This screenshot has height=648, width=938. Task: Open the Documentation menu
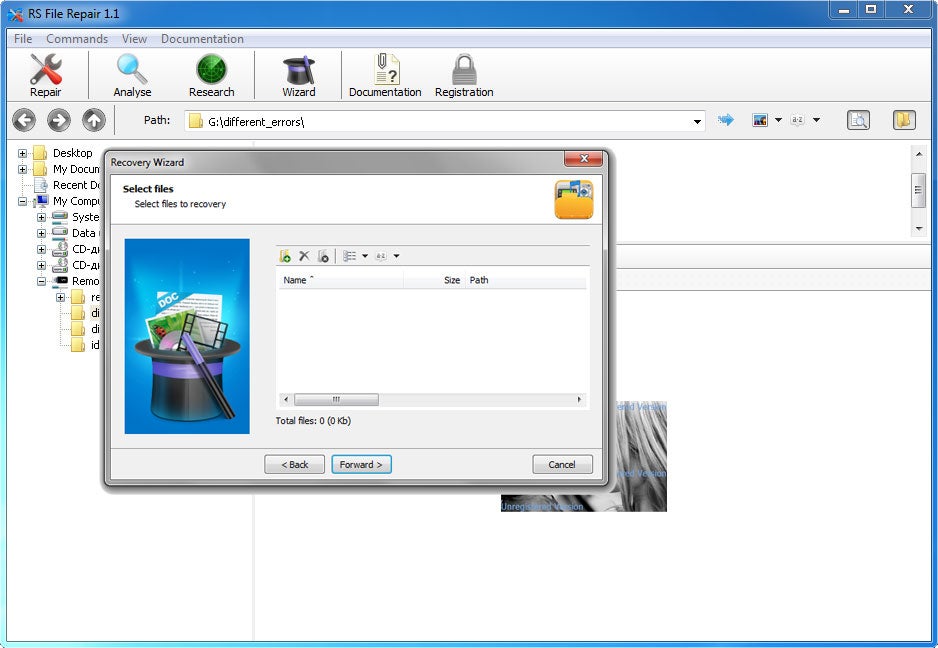coord(202,39)
